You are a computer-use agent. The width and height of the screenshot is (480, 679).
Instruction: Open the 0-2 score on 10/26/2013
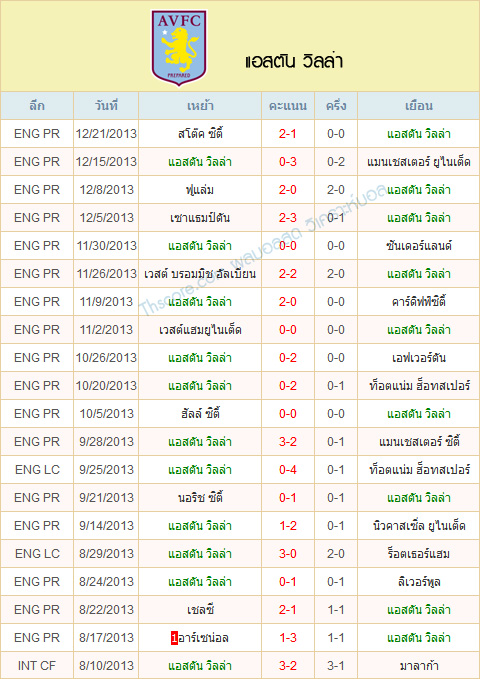288,358
